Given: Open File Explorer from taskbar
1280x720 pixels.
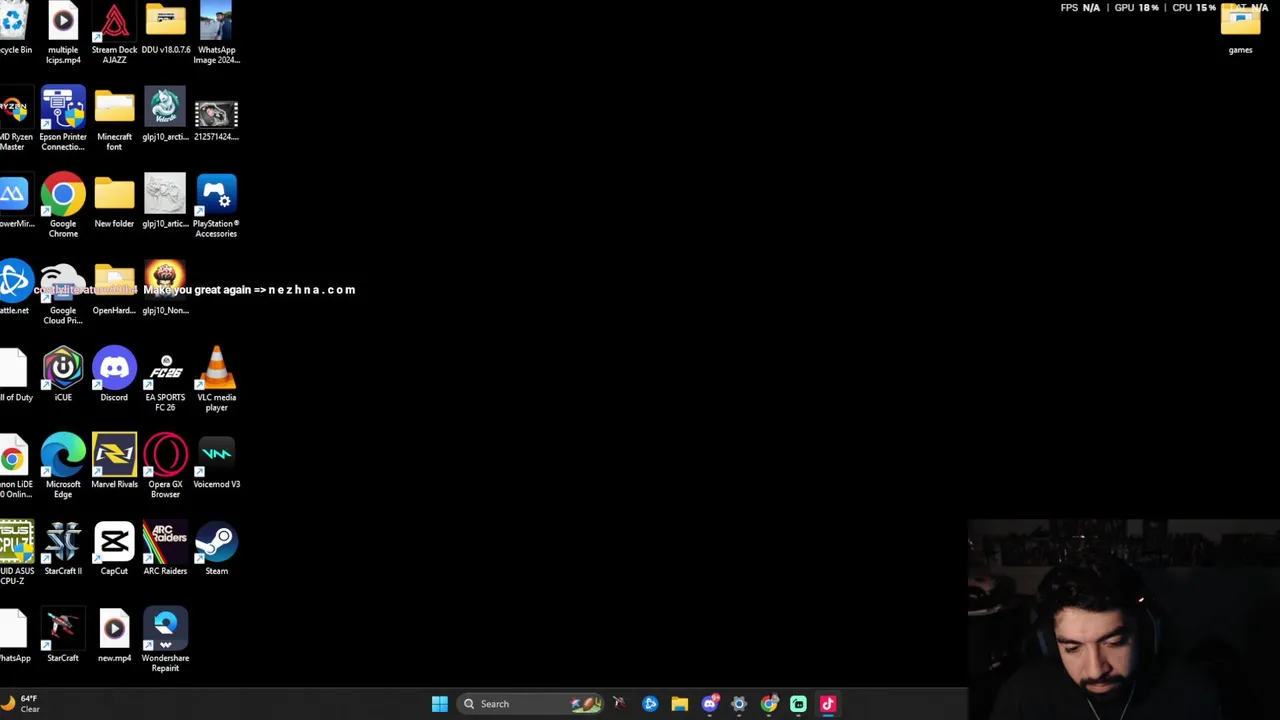Looking at the screenshot, I should 679,704.
